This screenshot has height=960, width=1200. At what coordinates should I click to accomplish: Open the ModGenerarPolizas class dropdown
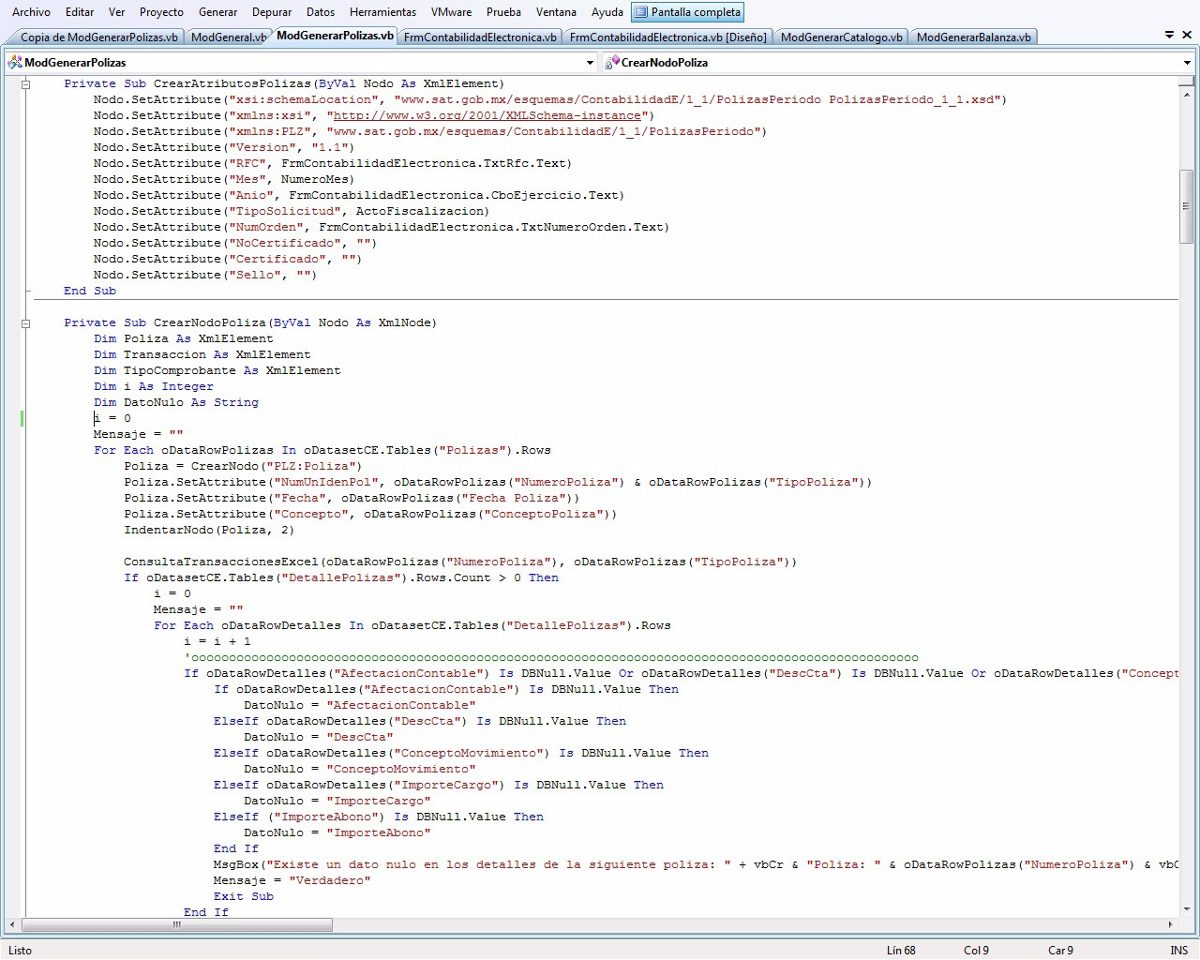click(x=590, y=62)
